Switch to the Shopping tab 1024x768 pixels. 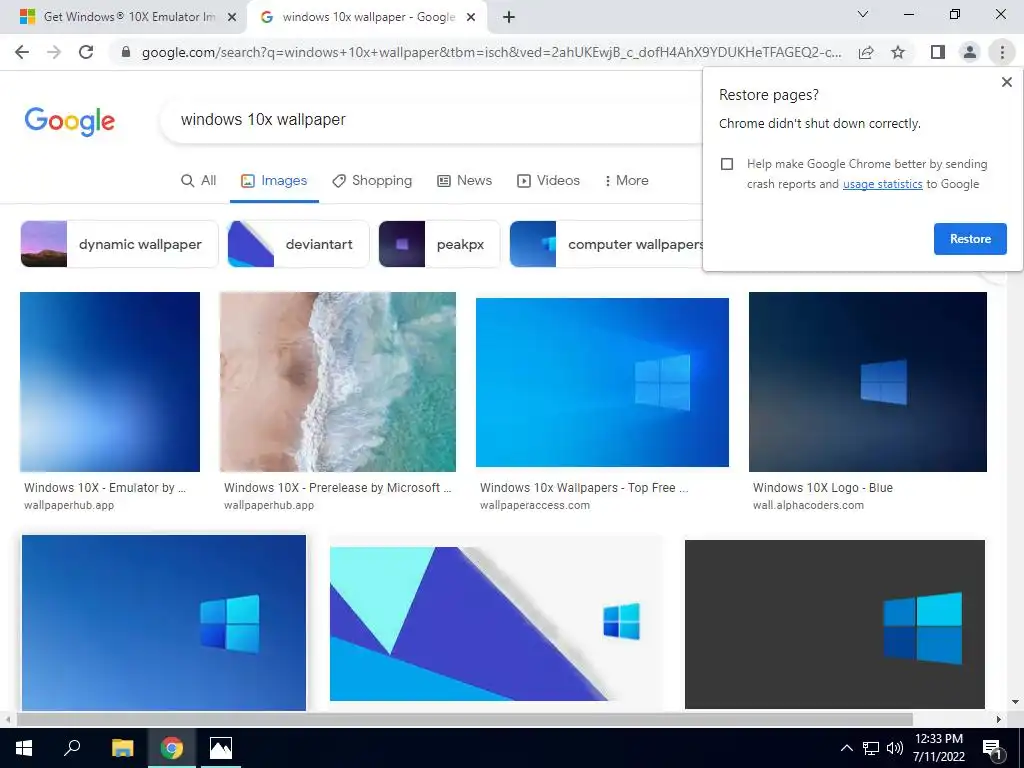click(372, 181)
